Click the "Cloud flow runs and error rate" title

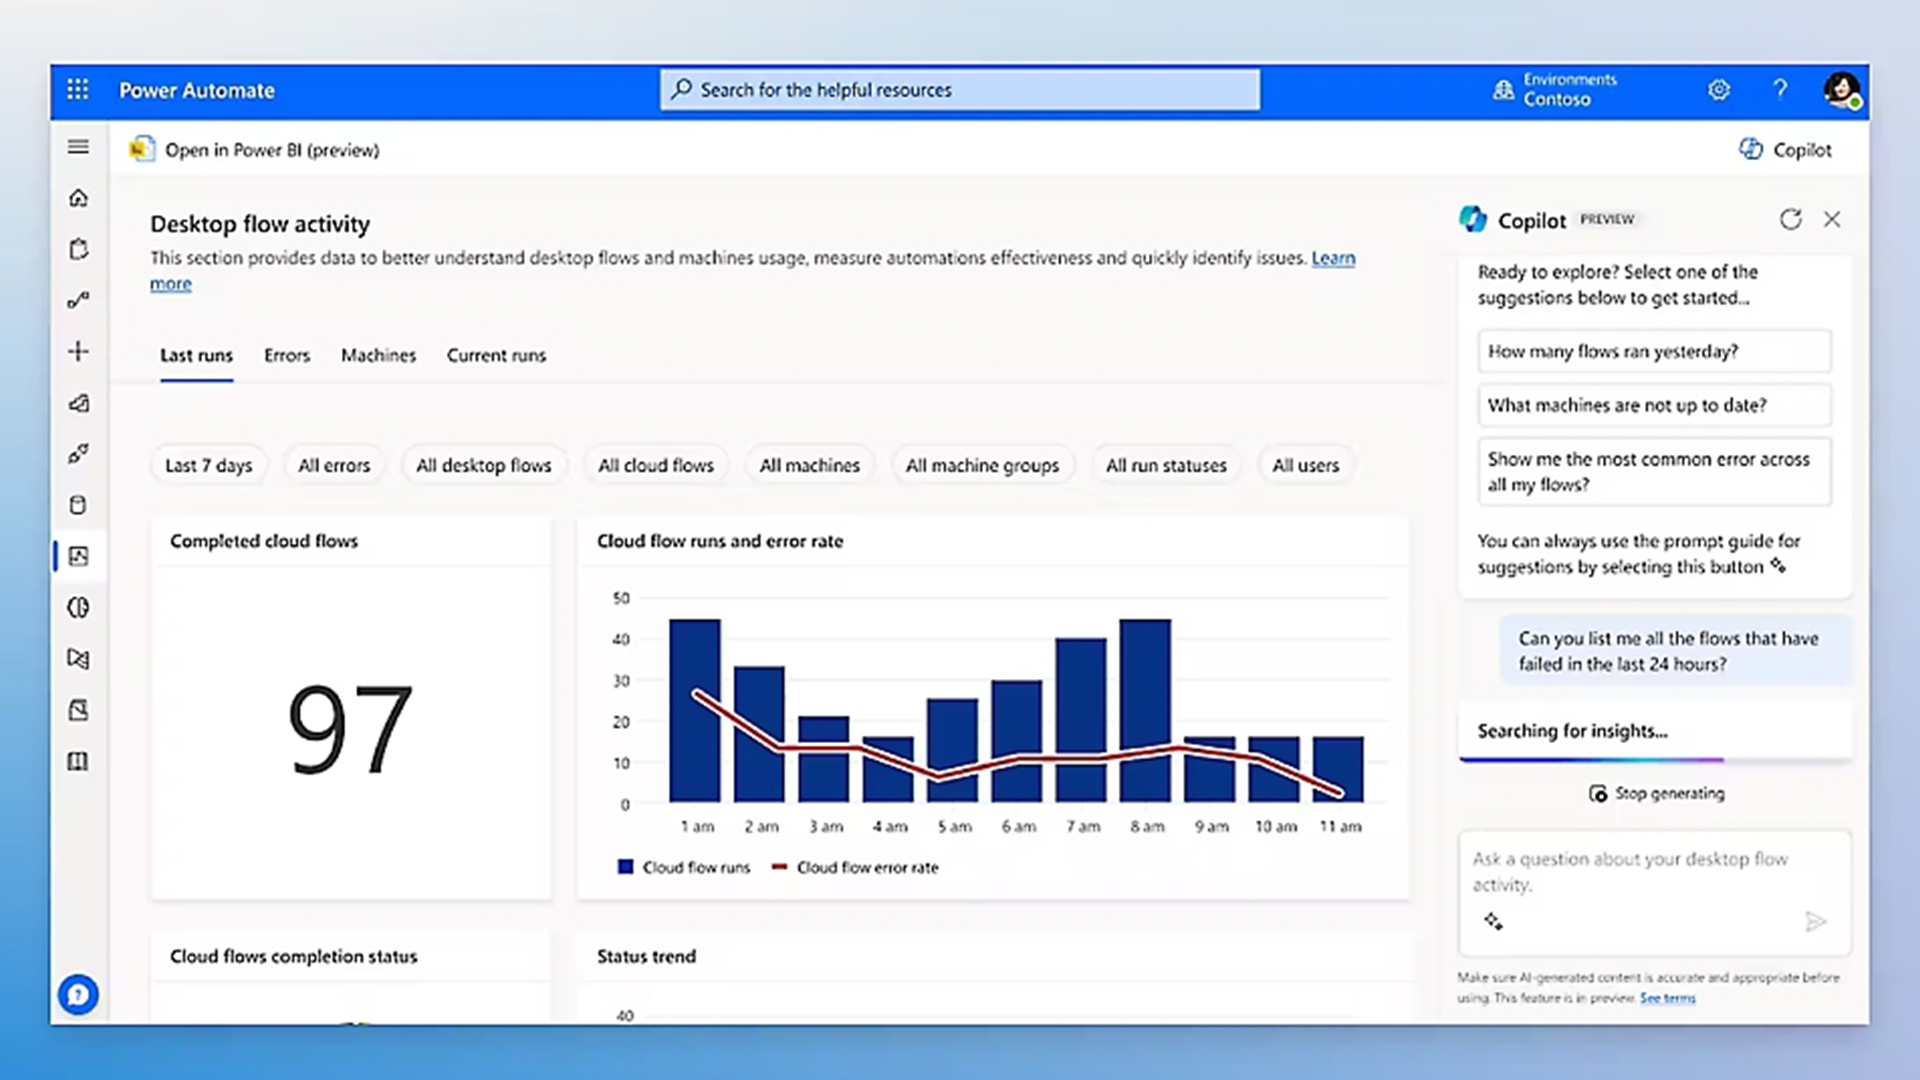coord(720,541)
